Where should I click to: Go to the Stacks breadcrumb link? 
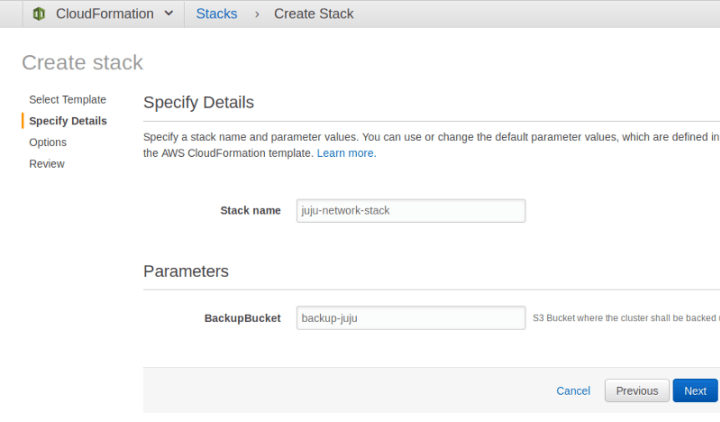pos(217,14)
